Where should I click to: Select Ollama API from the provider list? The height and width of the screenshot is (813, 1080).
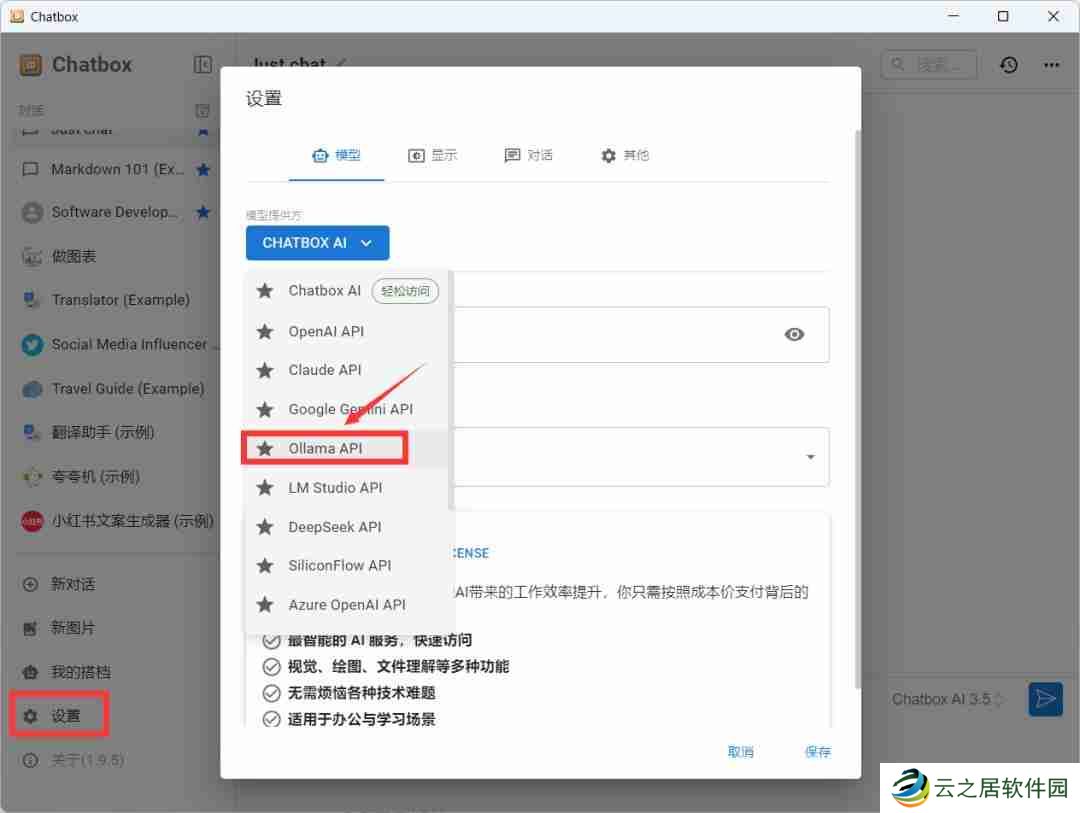coord(324,447)
